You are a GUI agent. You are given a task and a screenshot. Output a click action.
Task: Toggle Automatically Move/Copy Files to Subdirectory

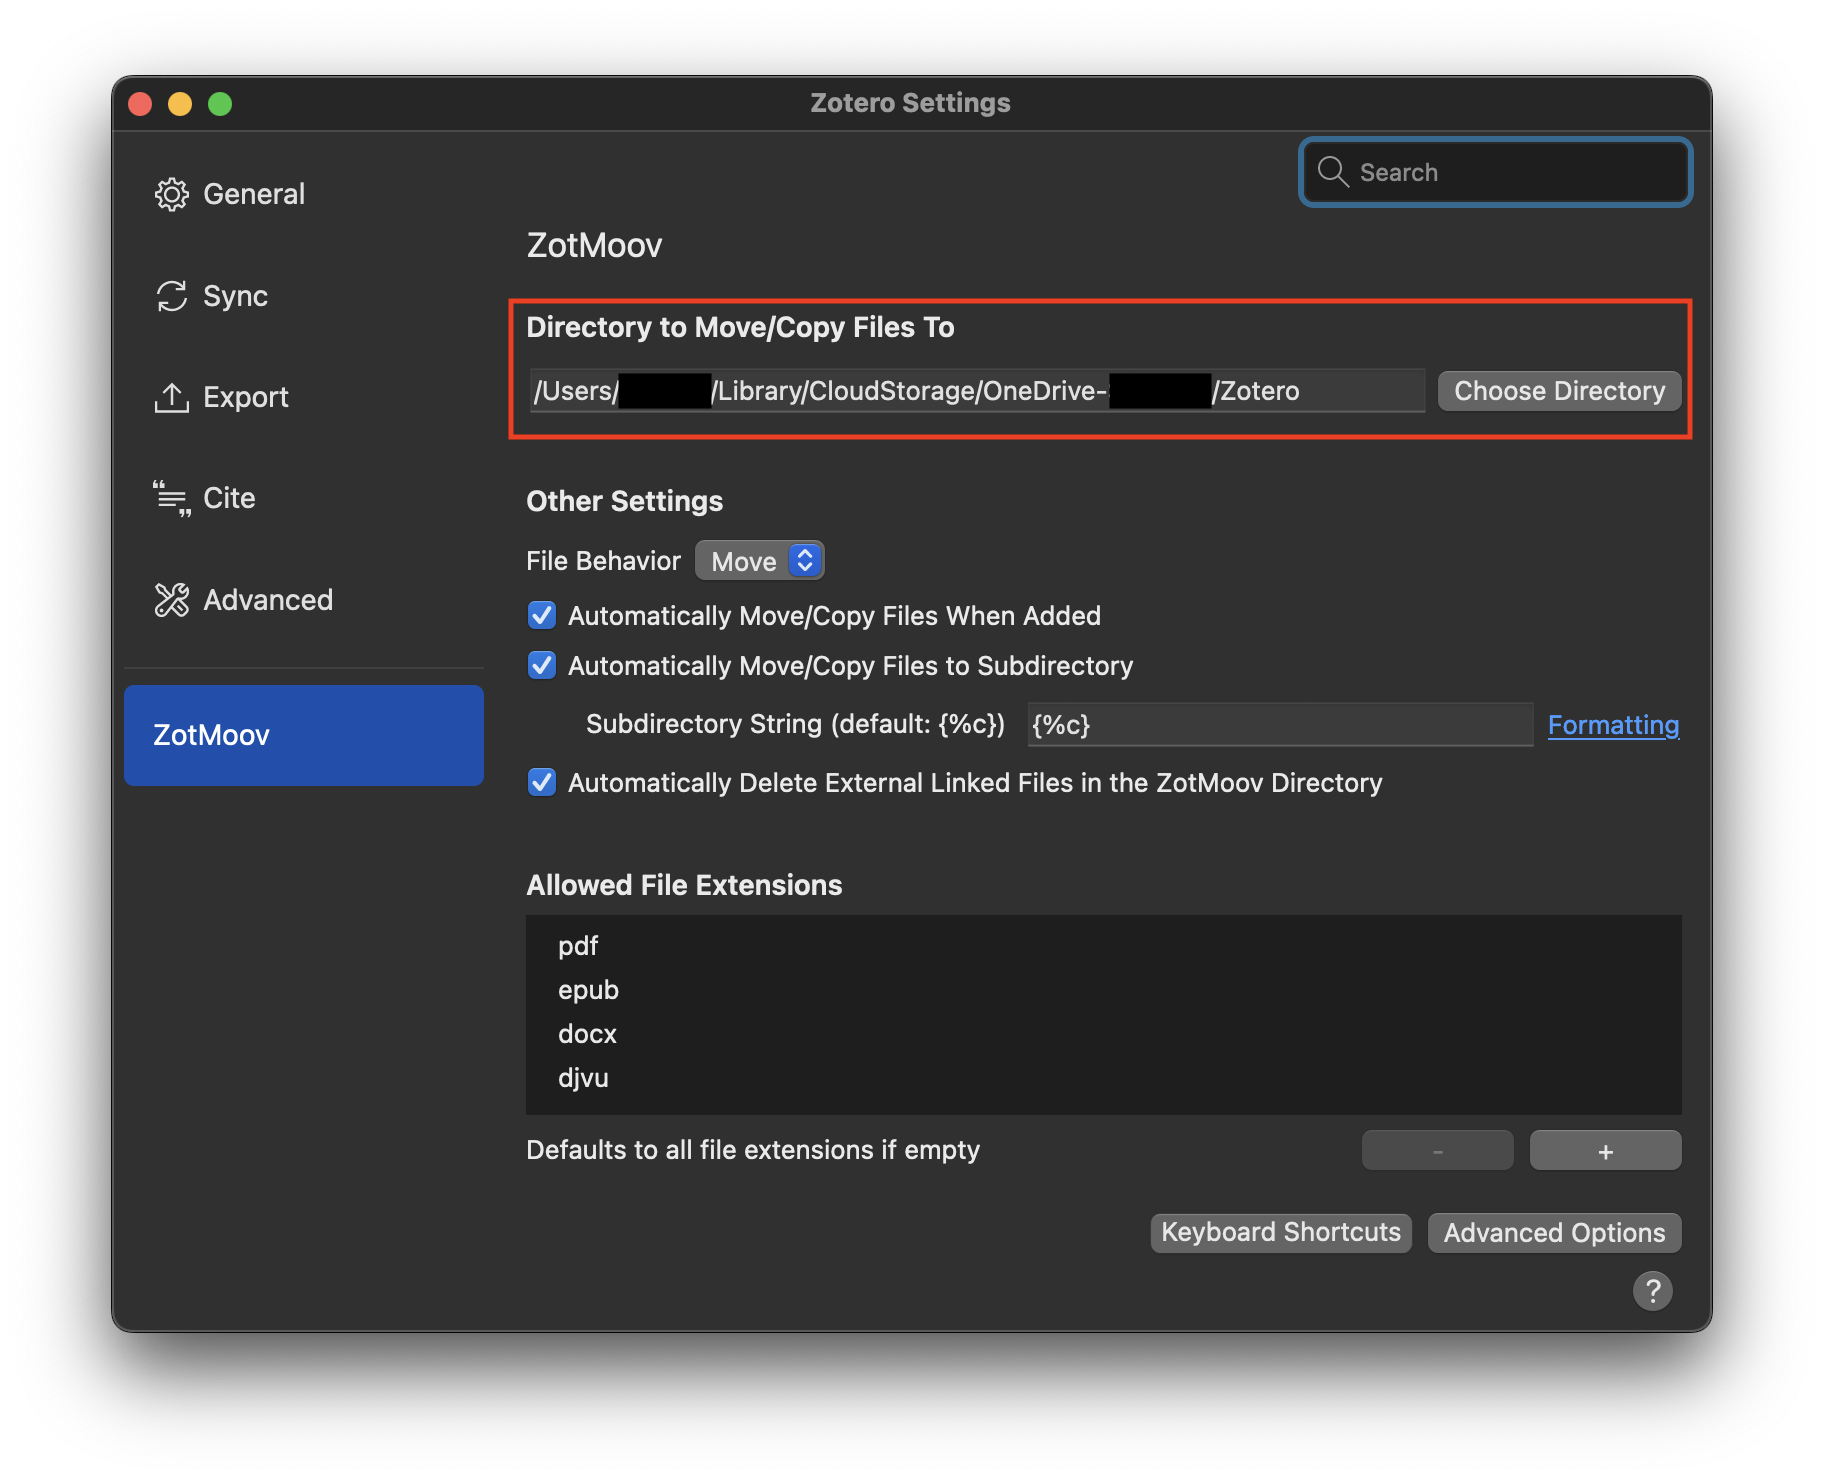(542, 665)
